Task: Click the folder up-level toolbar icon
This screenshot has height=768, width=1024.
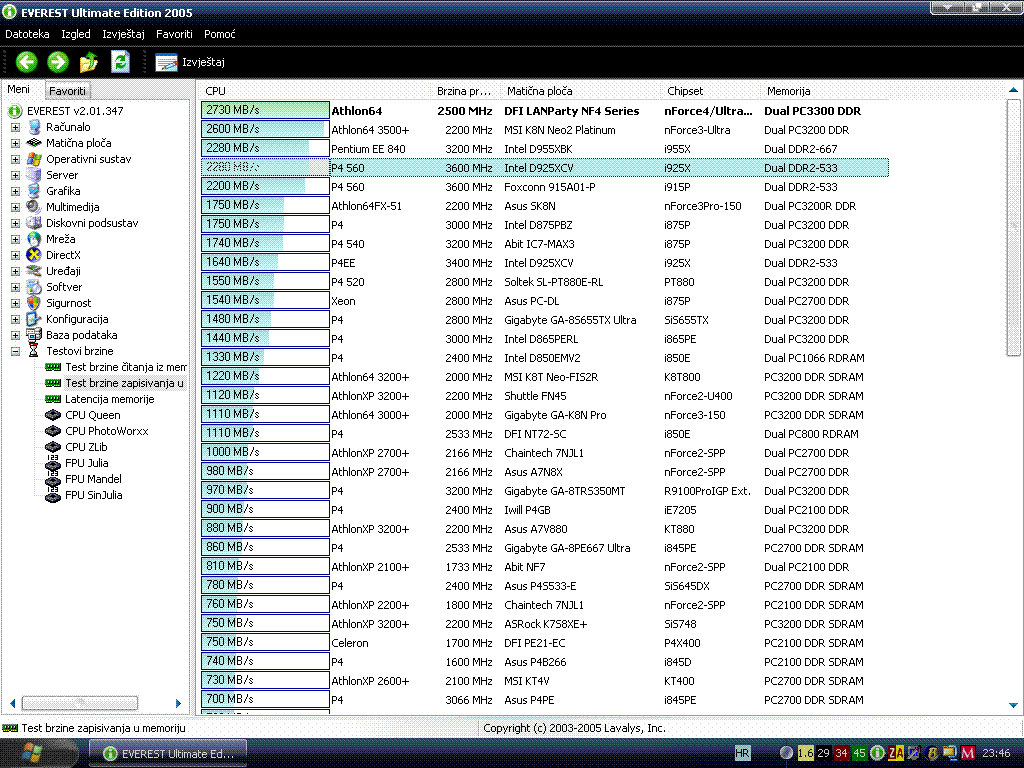Action: point(89,62)
